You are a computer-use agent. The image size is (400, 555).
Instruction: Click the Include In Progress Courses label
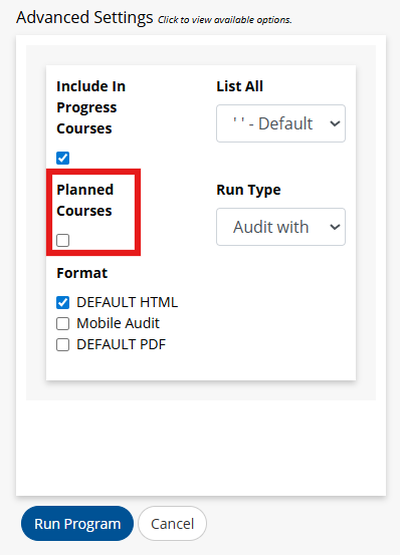(91, 107)
